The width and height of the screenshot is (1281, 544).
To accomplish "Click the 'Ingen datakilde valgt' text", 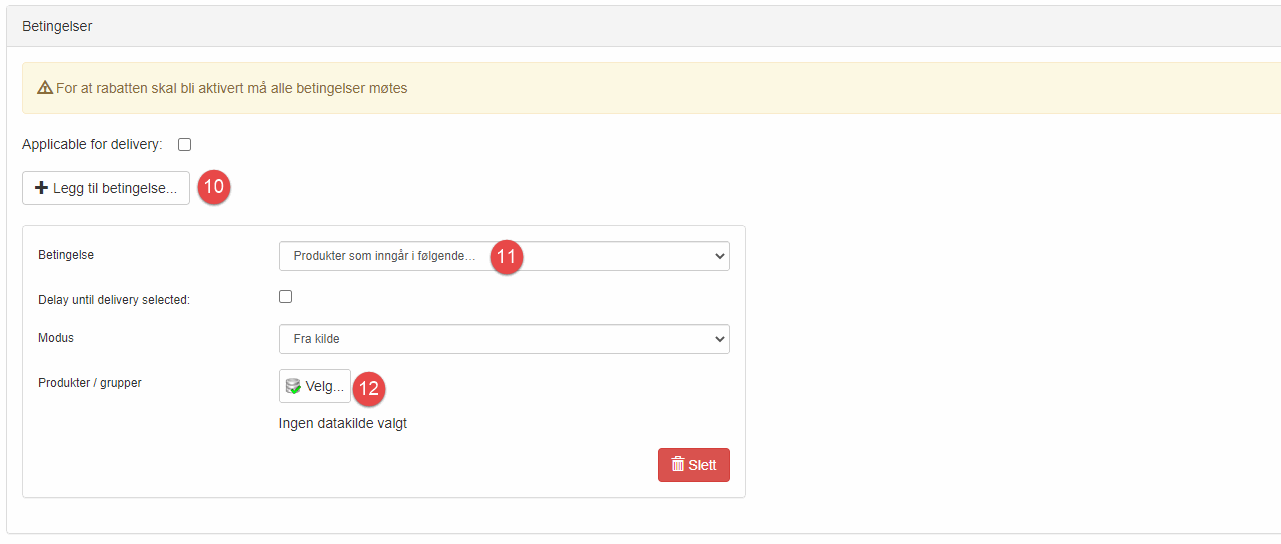I will 343,423.
